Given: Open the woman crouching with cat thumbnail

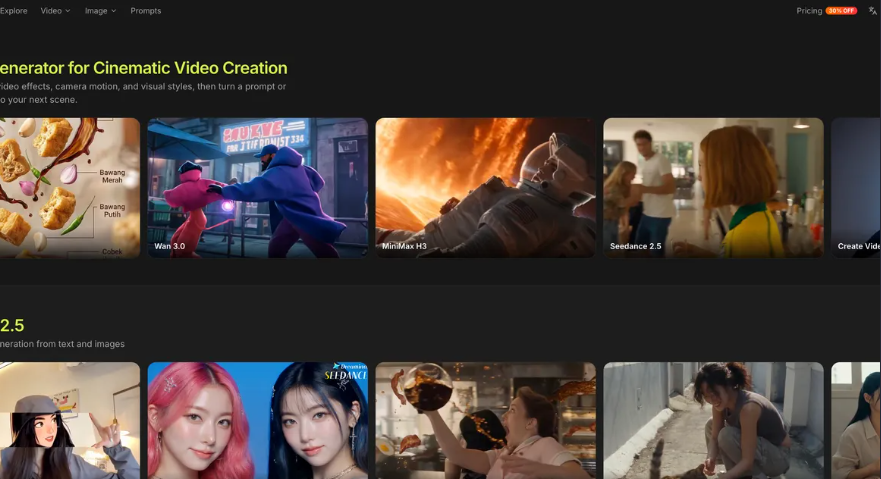Looking at the screenshot, I should click(713, 421).
